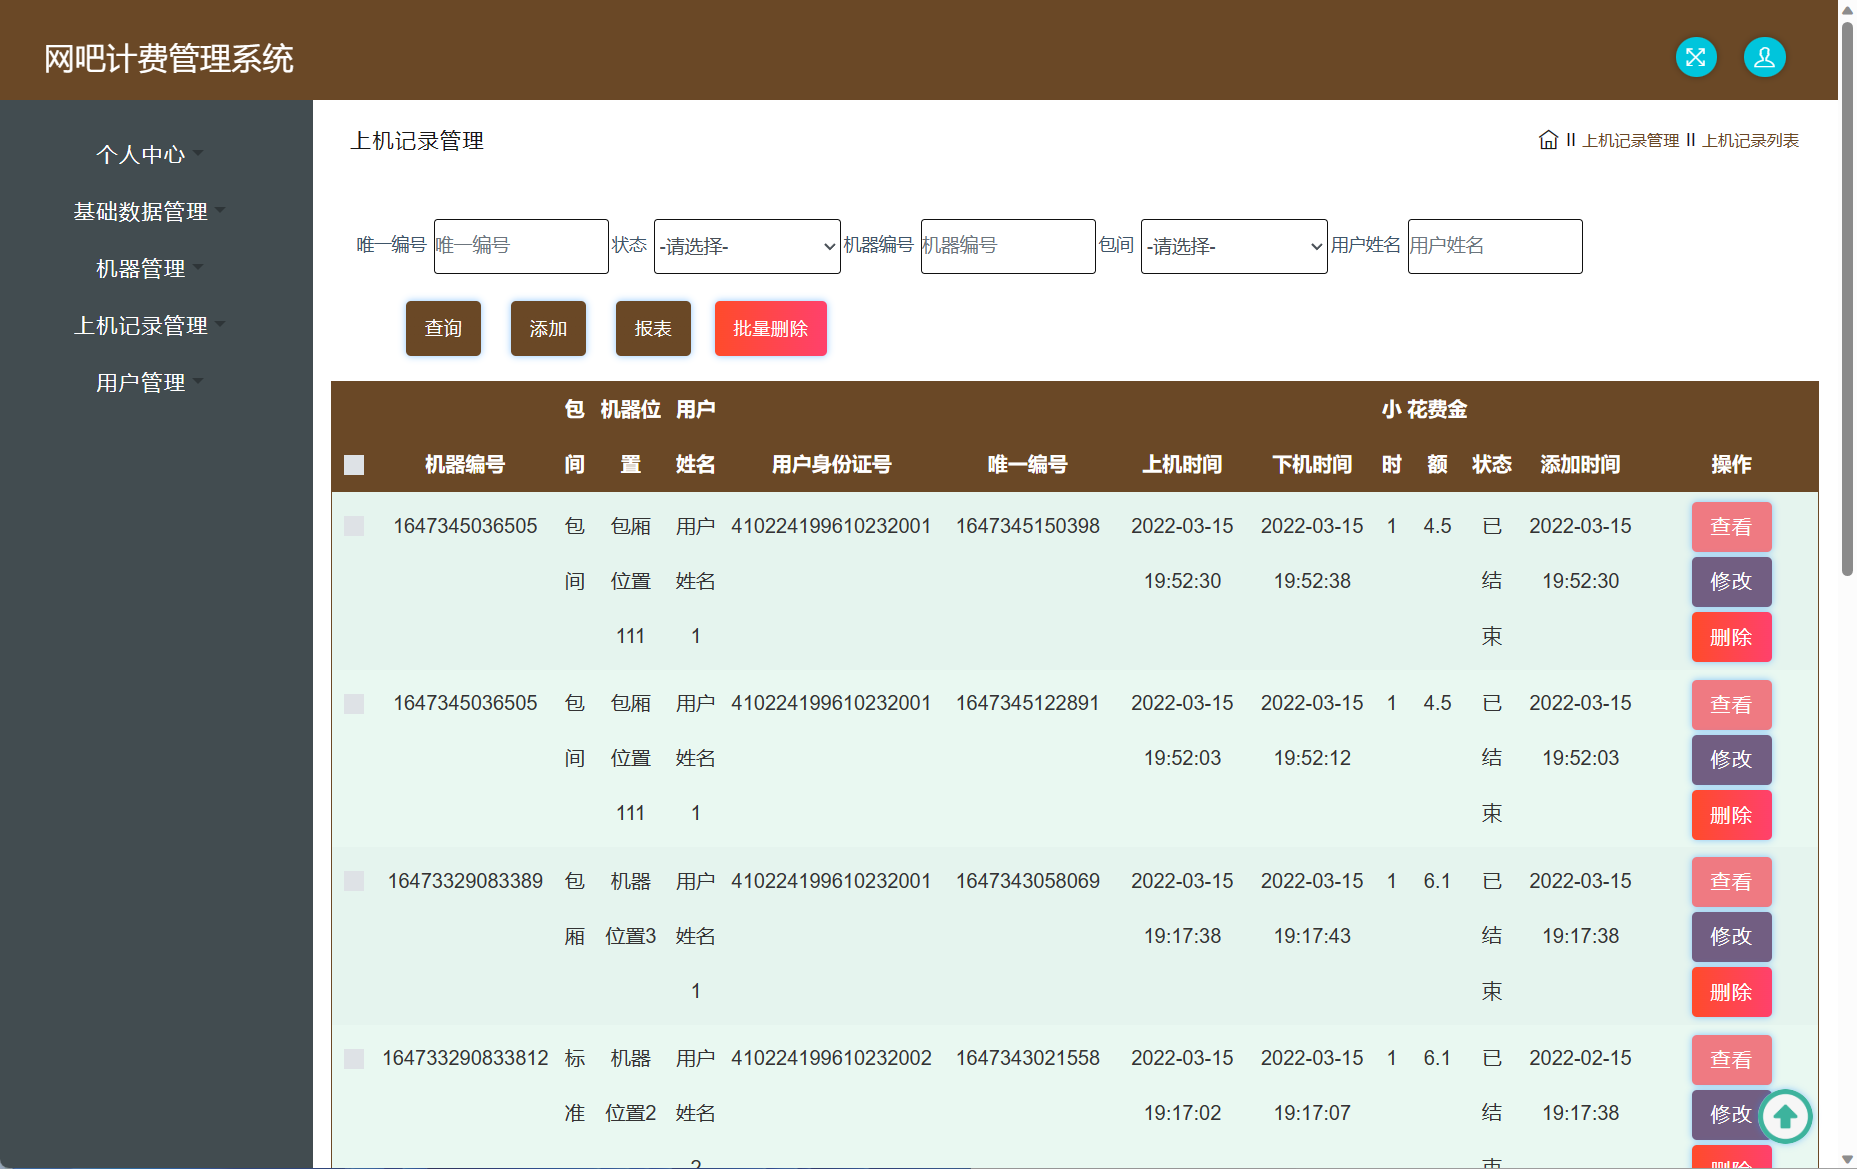Click the green back-to-top arrow
This screenshot has width=1857, height=1169.
coord(1786,1116)
